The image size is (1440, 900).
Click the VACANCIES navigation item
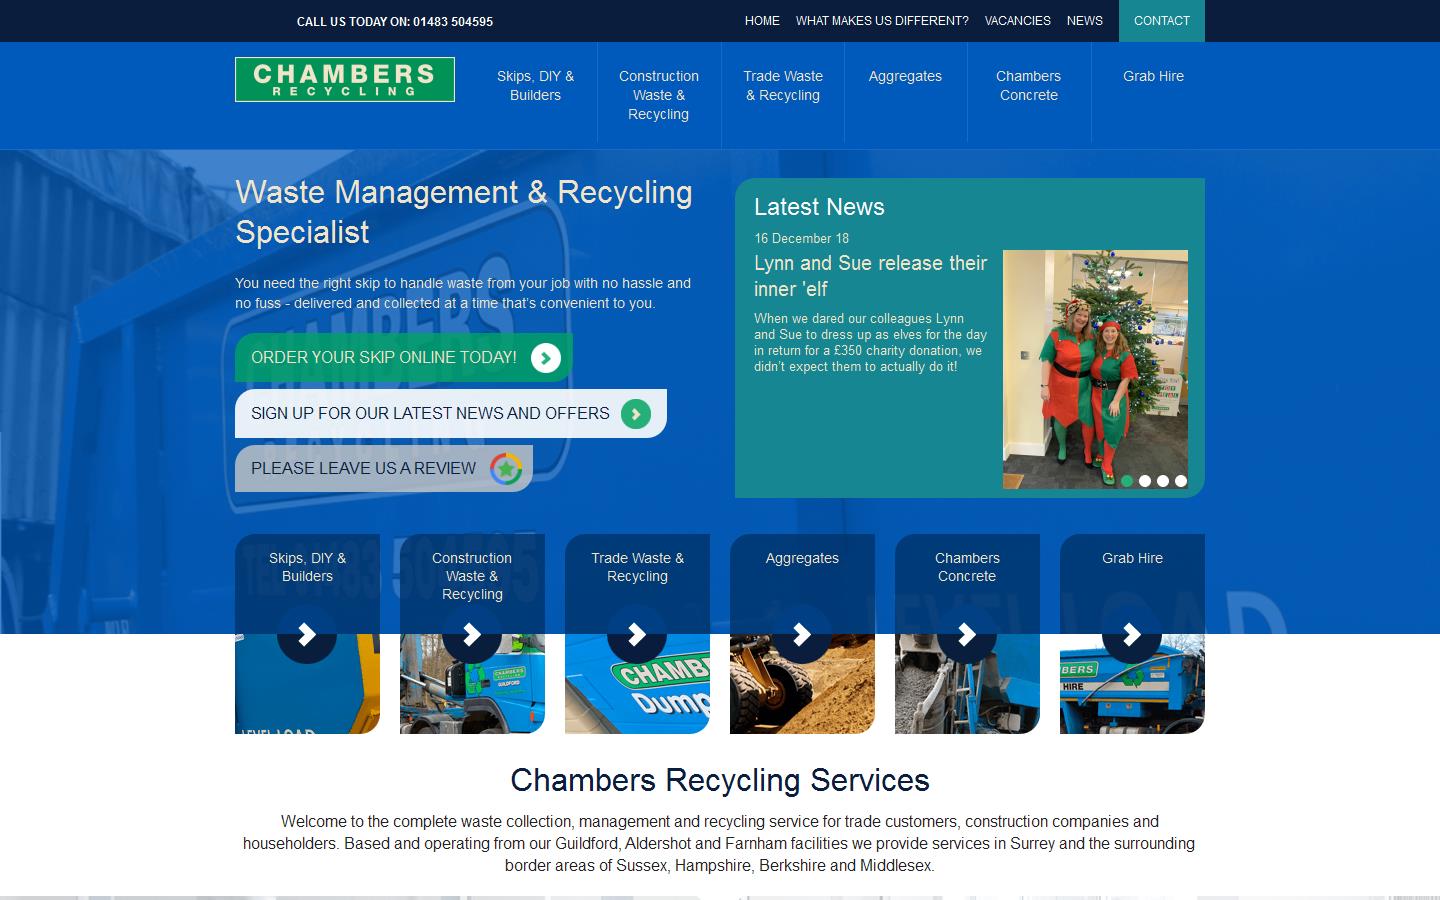coord(1017,20)
